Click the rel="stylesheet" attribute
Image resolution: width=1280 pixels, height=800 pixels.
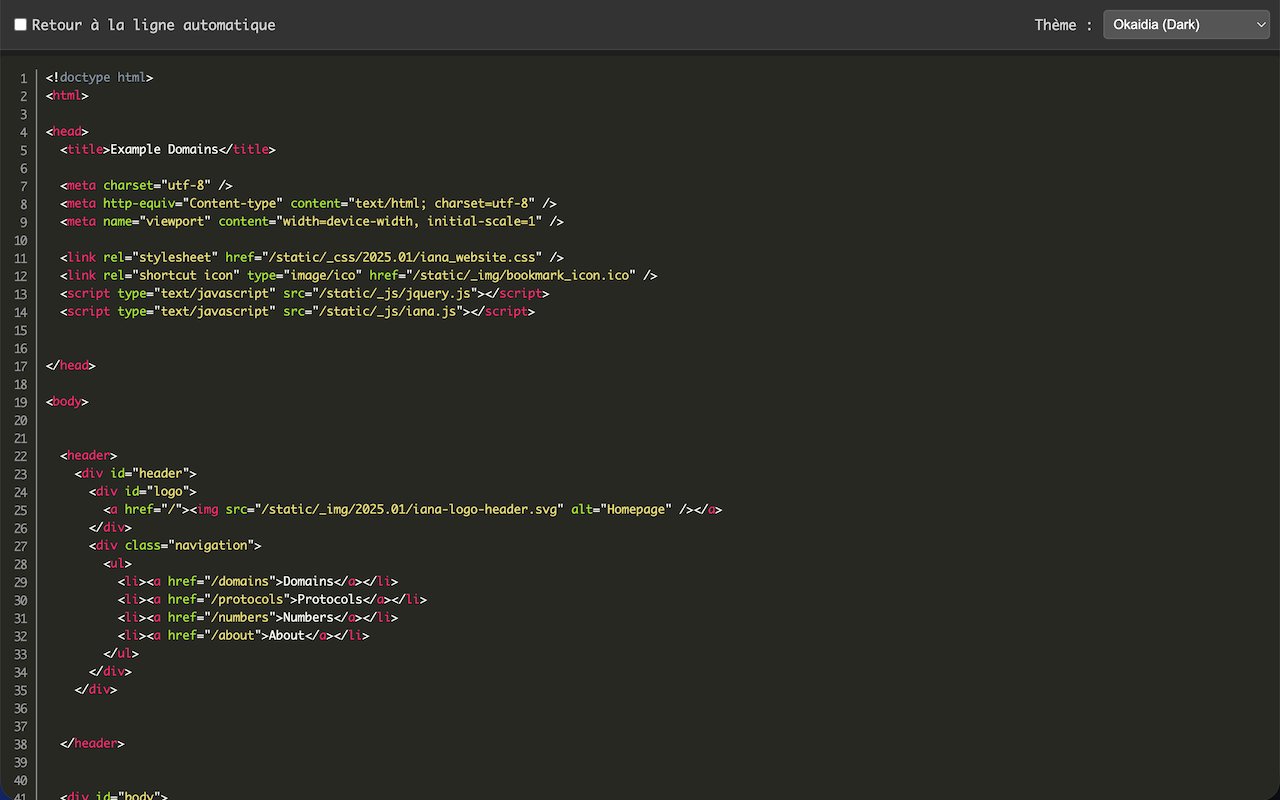161,257
